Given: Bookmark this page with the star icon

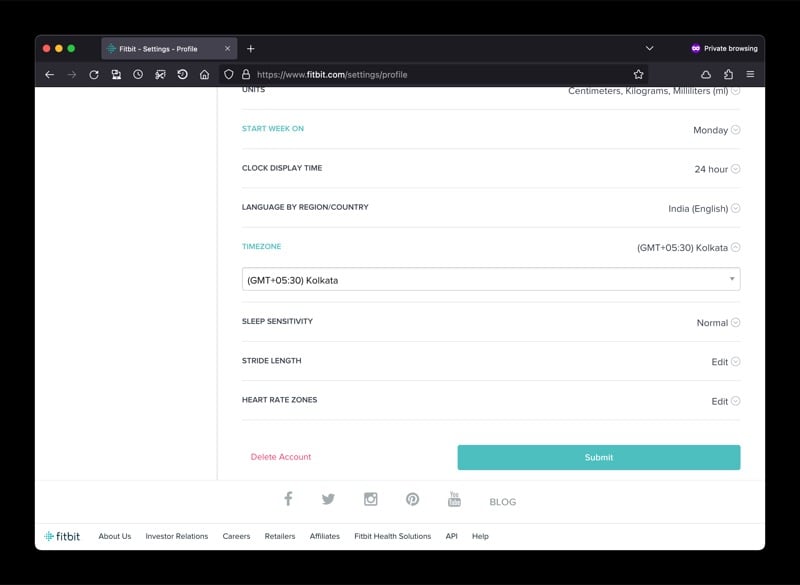Looking at the screenshot, I should [x=638, y=74].
